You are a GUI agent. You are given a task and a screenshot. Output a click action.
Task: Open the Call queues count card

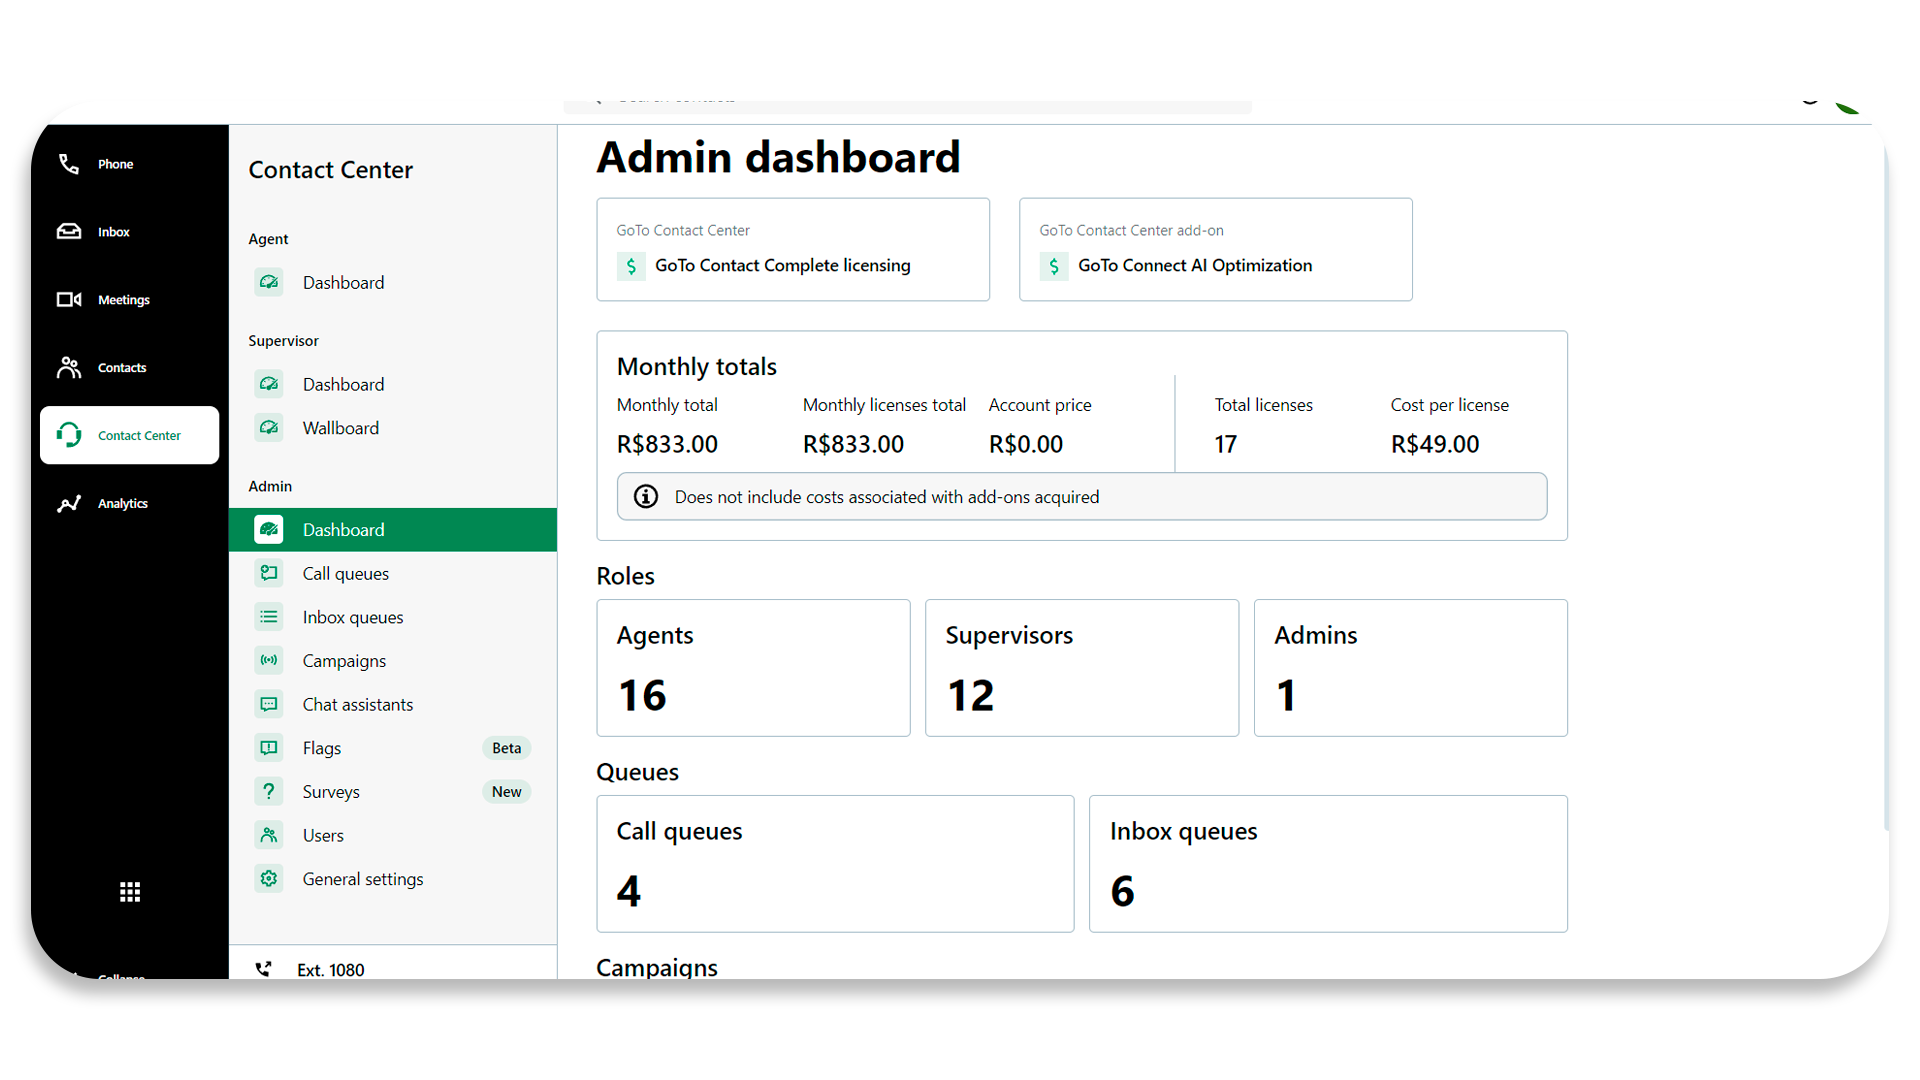(x=835, y=864)
